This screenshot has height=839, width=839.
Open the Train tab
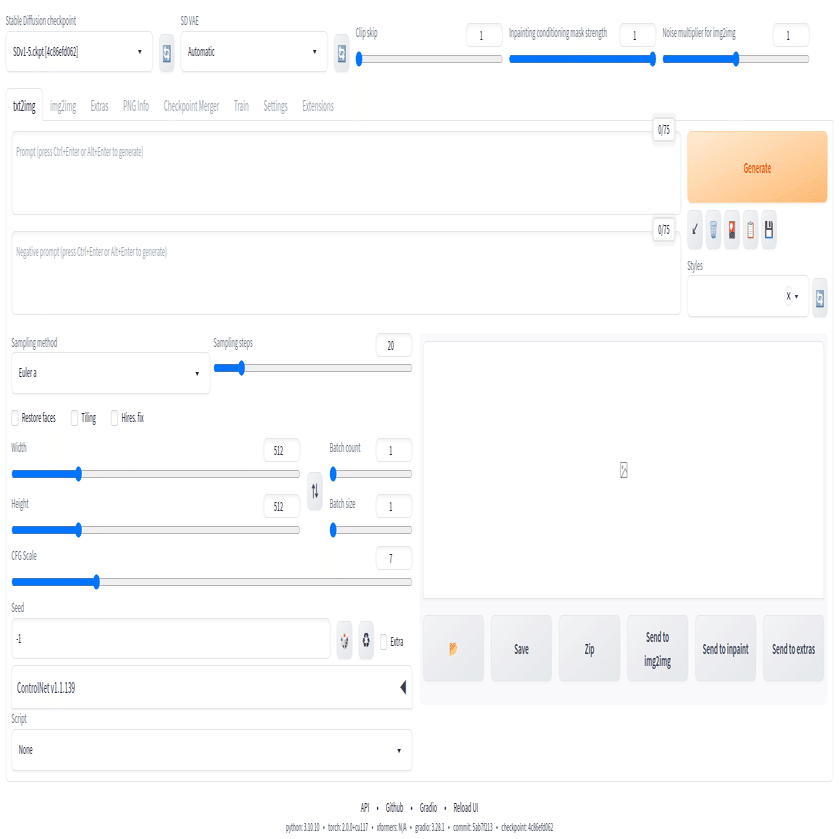241,106
